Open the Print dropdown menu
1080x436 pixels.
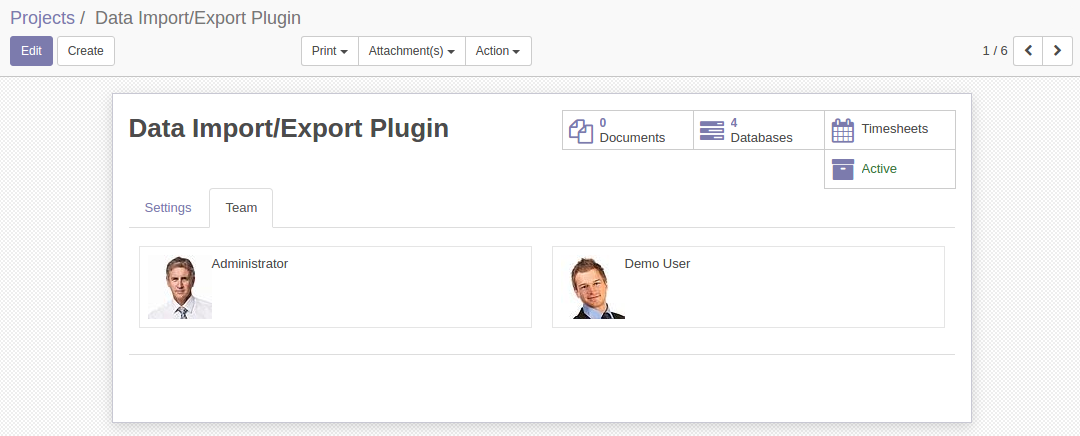pos(330,51)
